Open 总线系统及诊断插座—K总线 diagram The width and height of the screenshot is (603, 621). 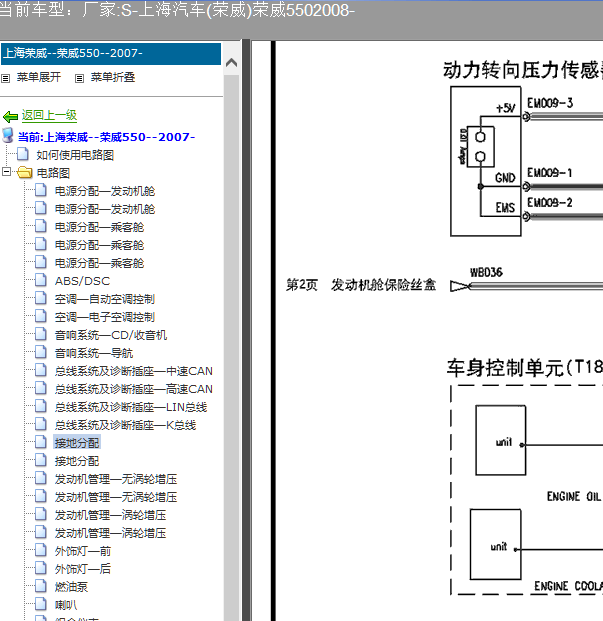[x=126, y=425]
